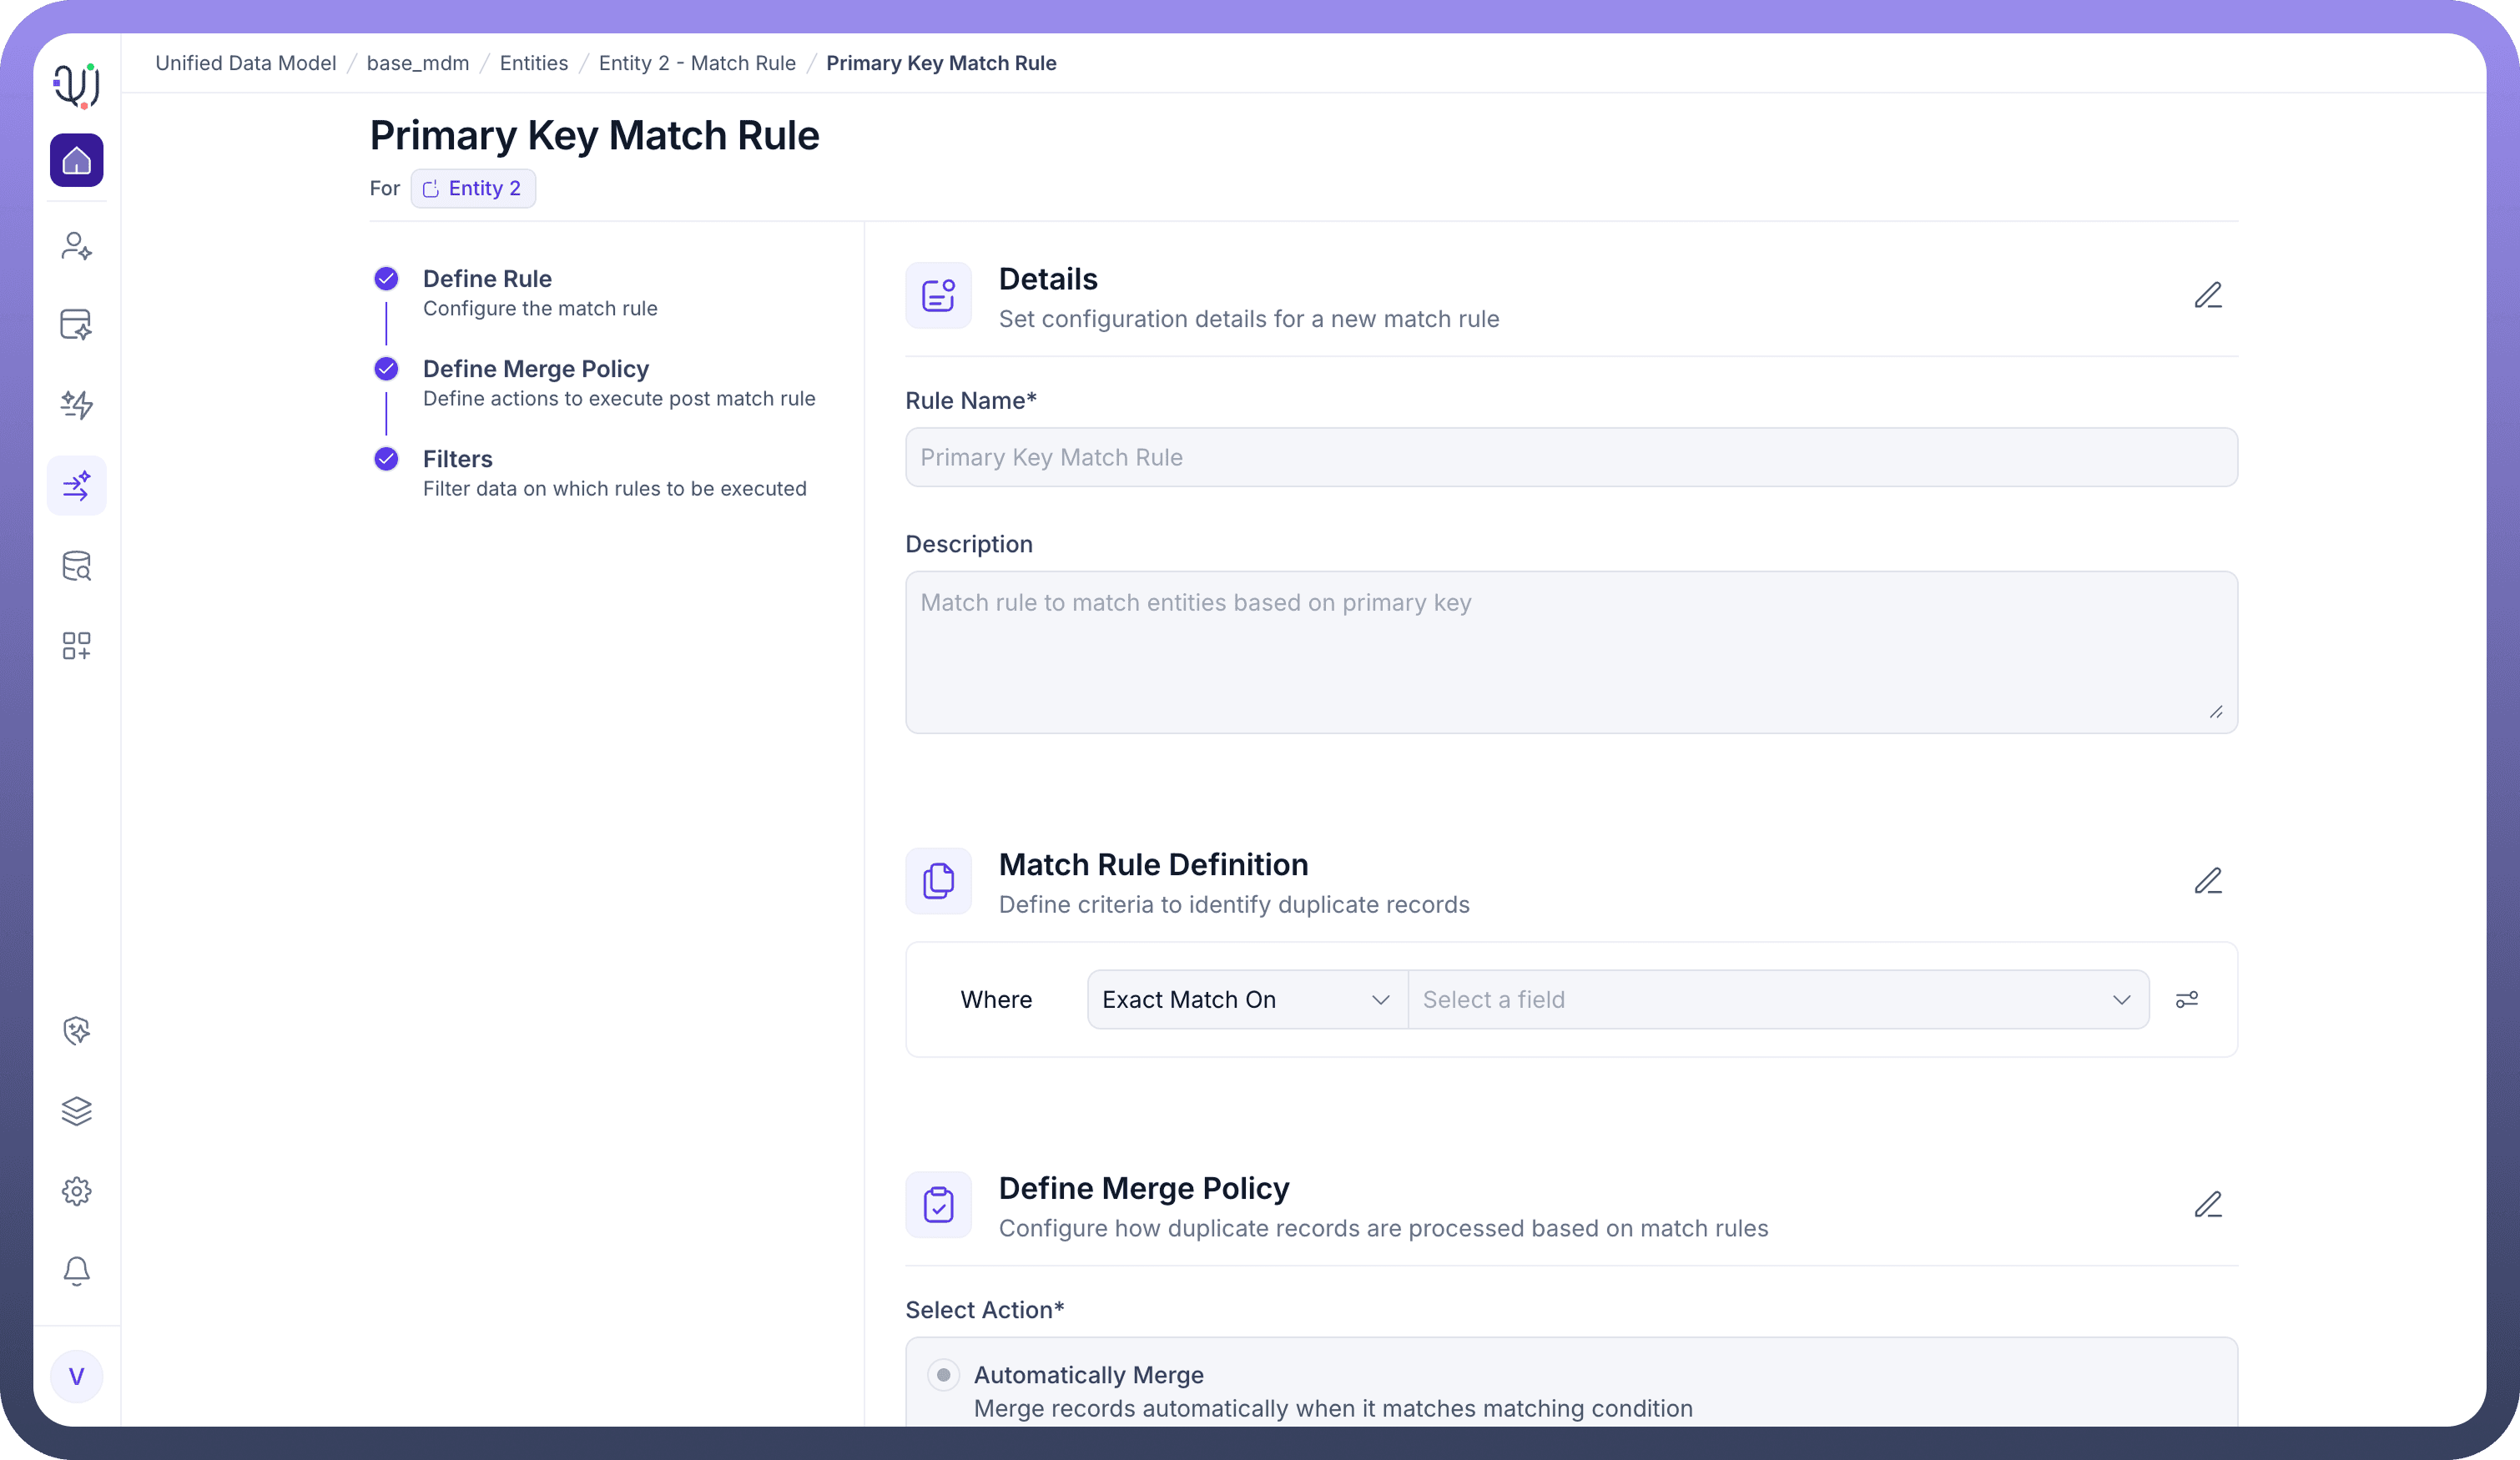The width and height of the screenshot is (2520, 1460).
Task: Open condition settings sliders icon
Action: (2186, 1000)
